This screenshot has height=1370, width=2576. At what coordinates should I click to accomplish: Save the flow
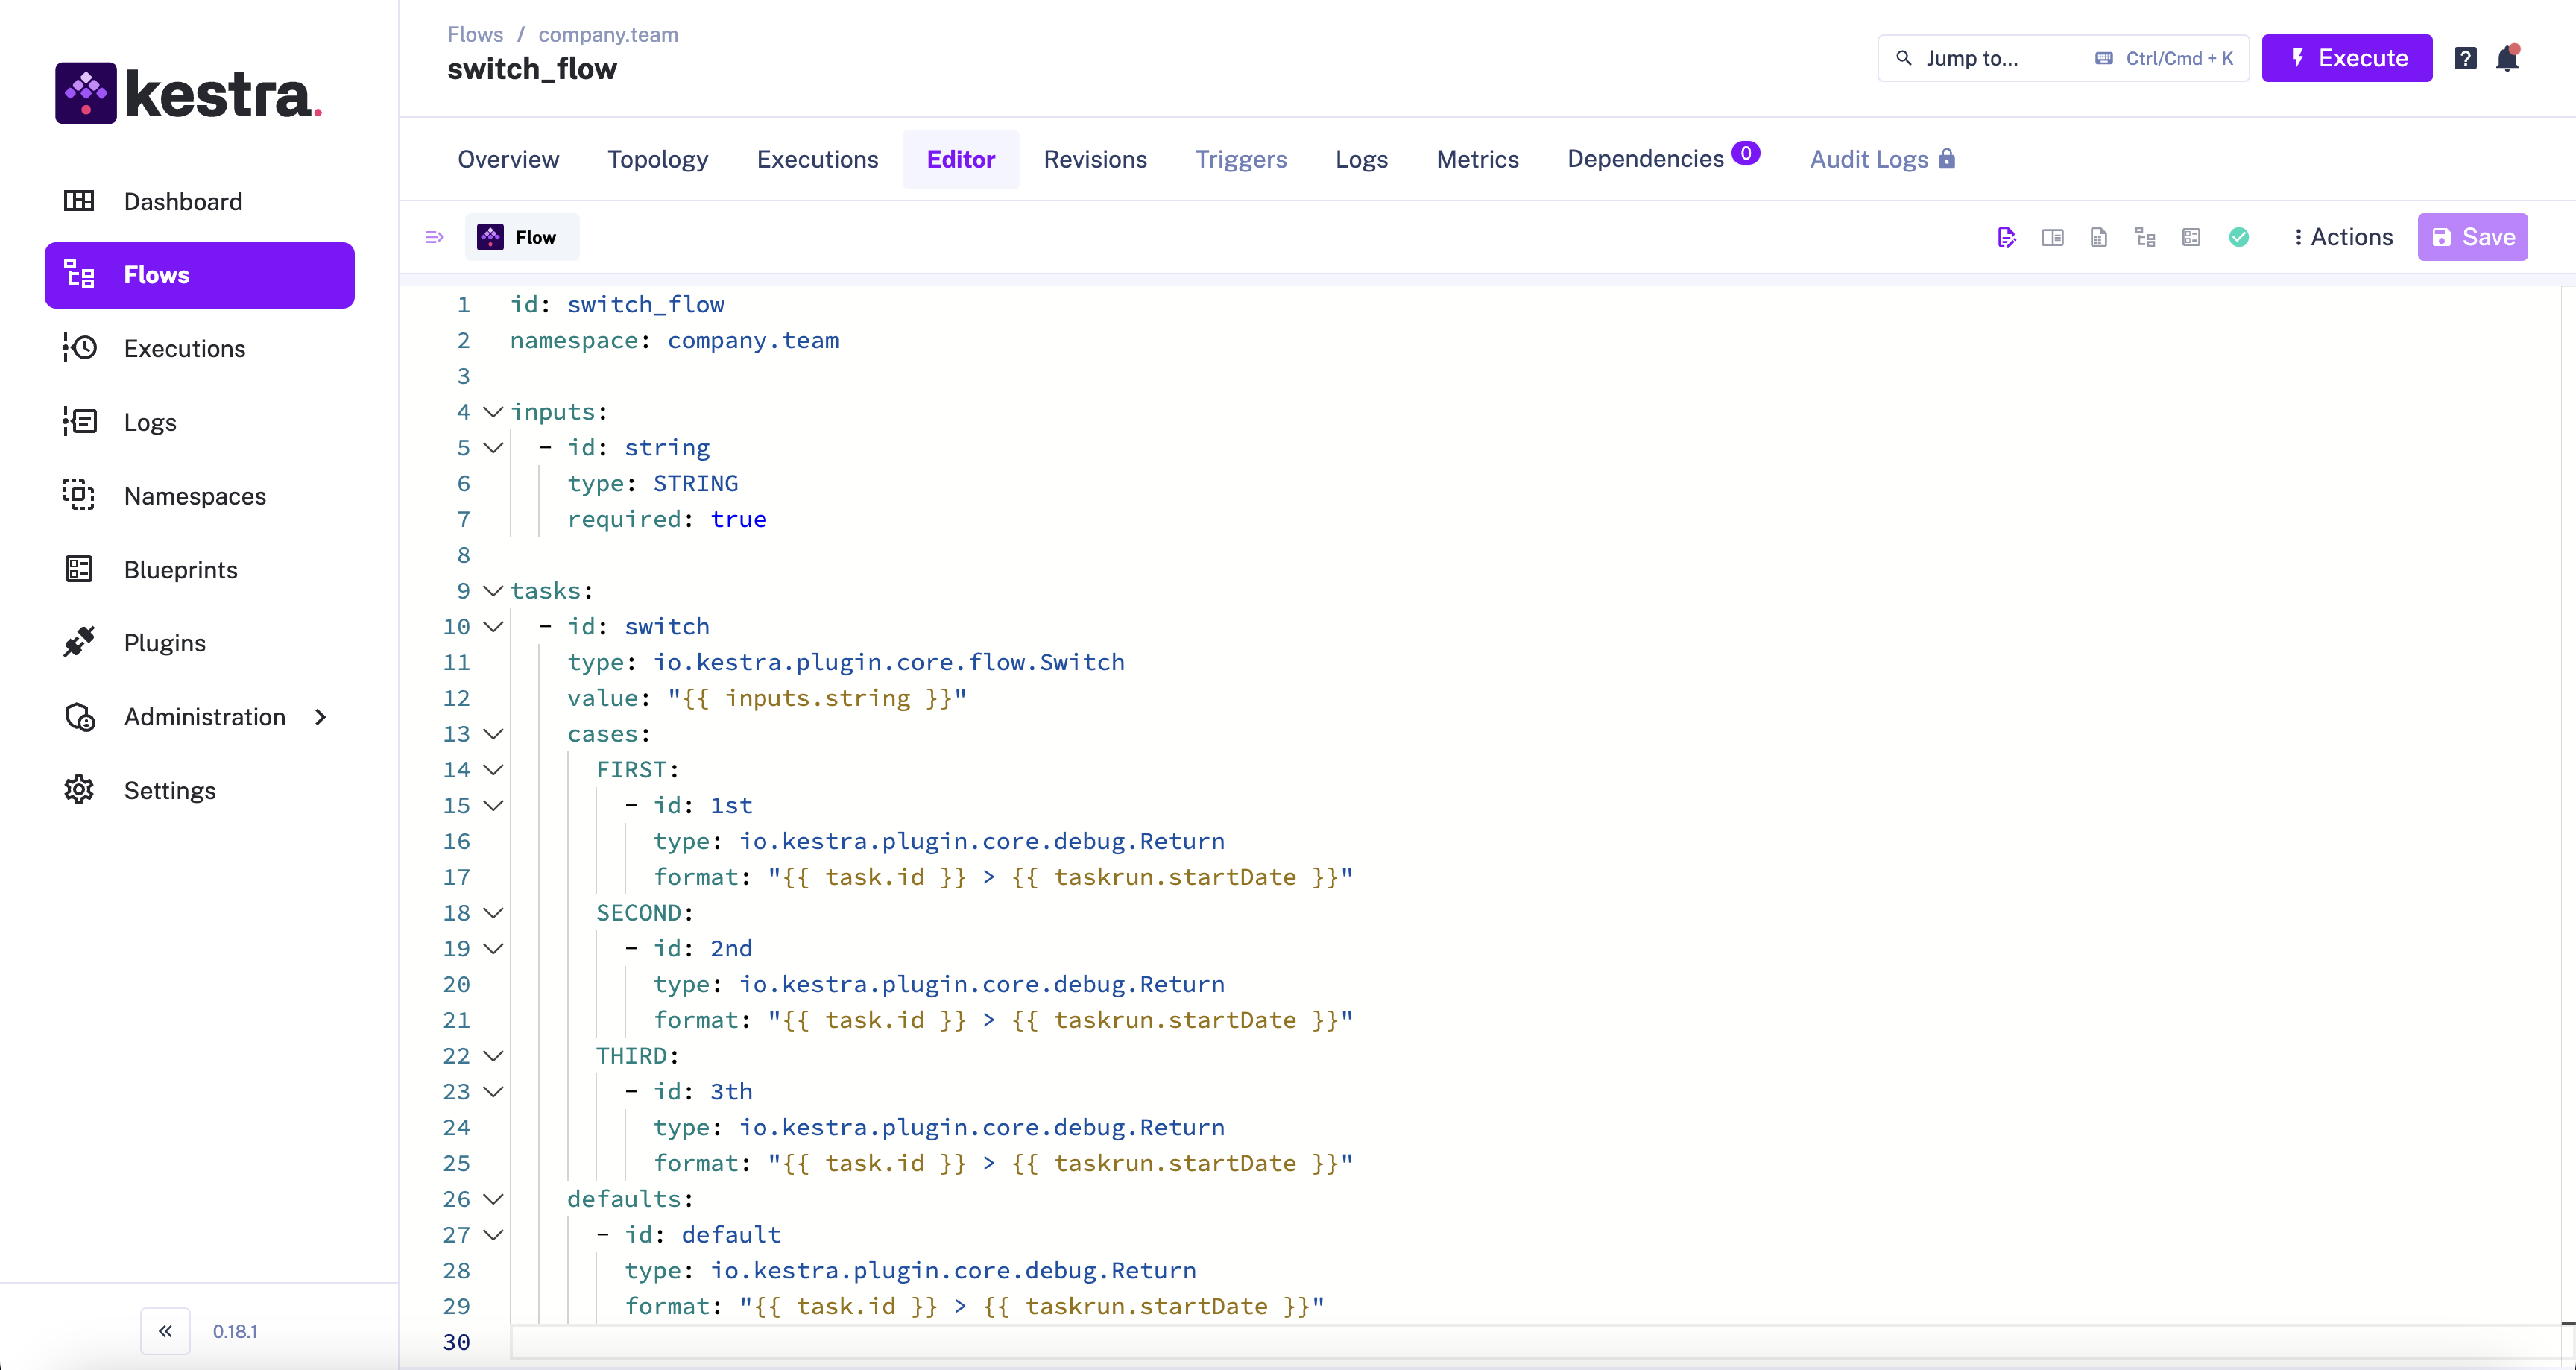(x=2472, y=237)
